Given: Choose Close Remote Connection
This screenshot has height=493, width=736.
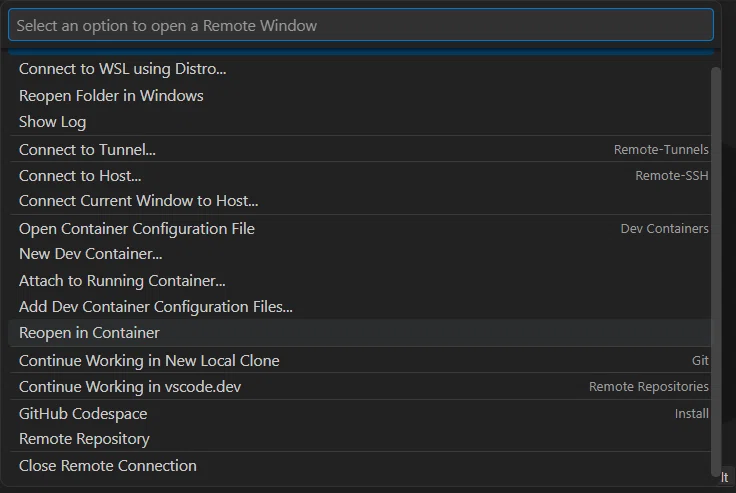Looking at the screenshot, I should click(x=360, y=466).
